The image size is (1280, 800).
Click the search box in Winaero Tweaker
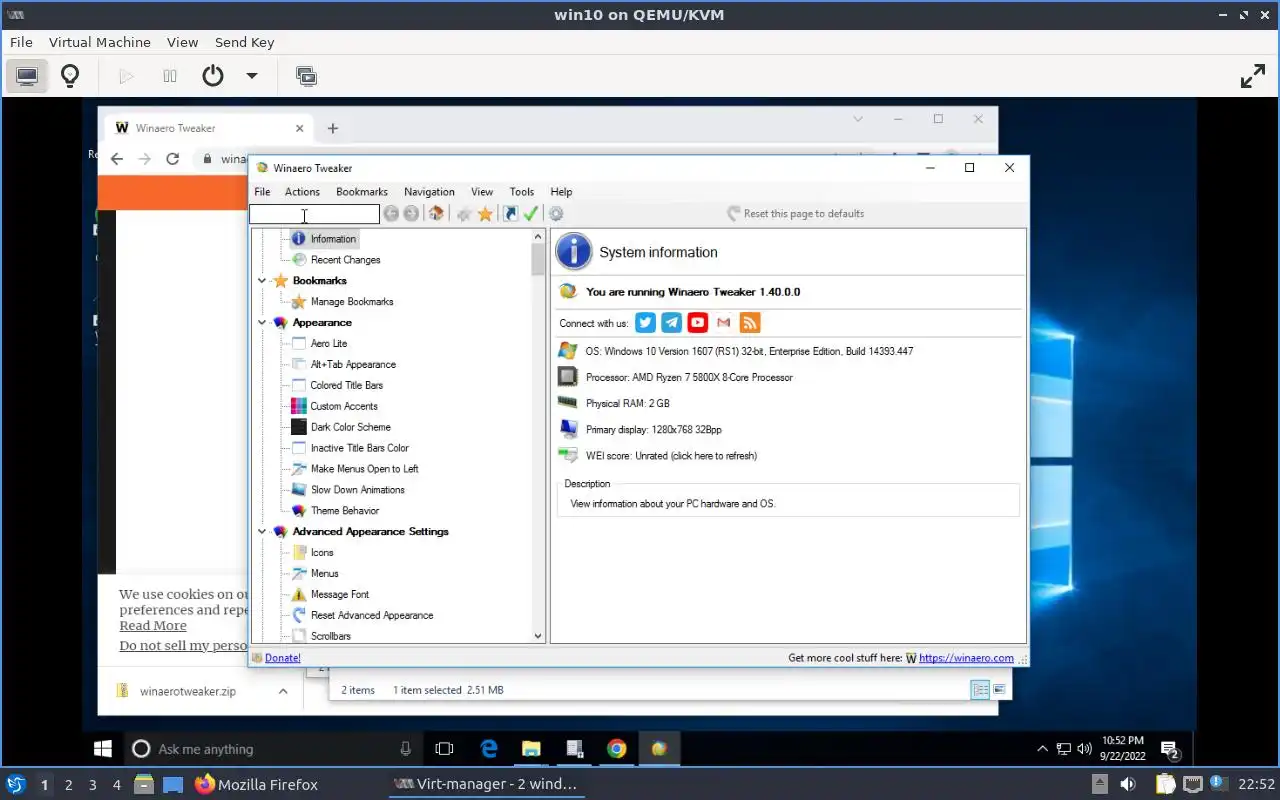click(314, 214)
